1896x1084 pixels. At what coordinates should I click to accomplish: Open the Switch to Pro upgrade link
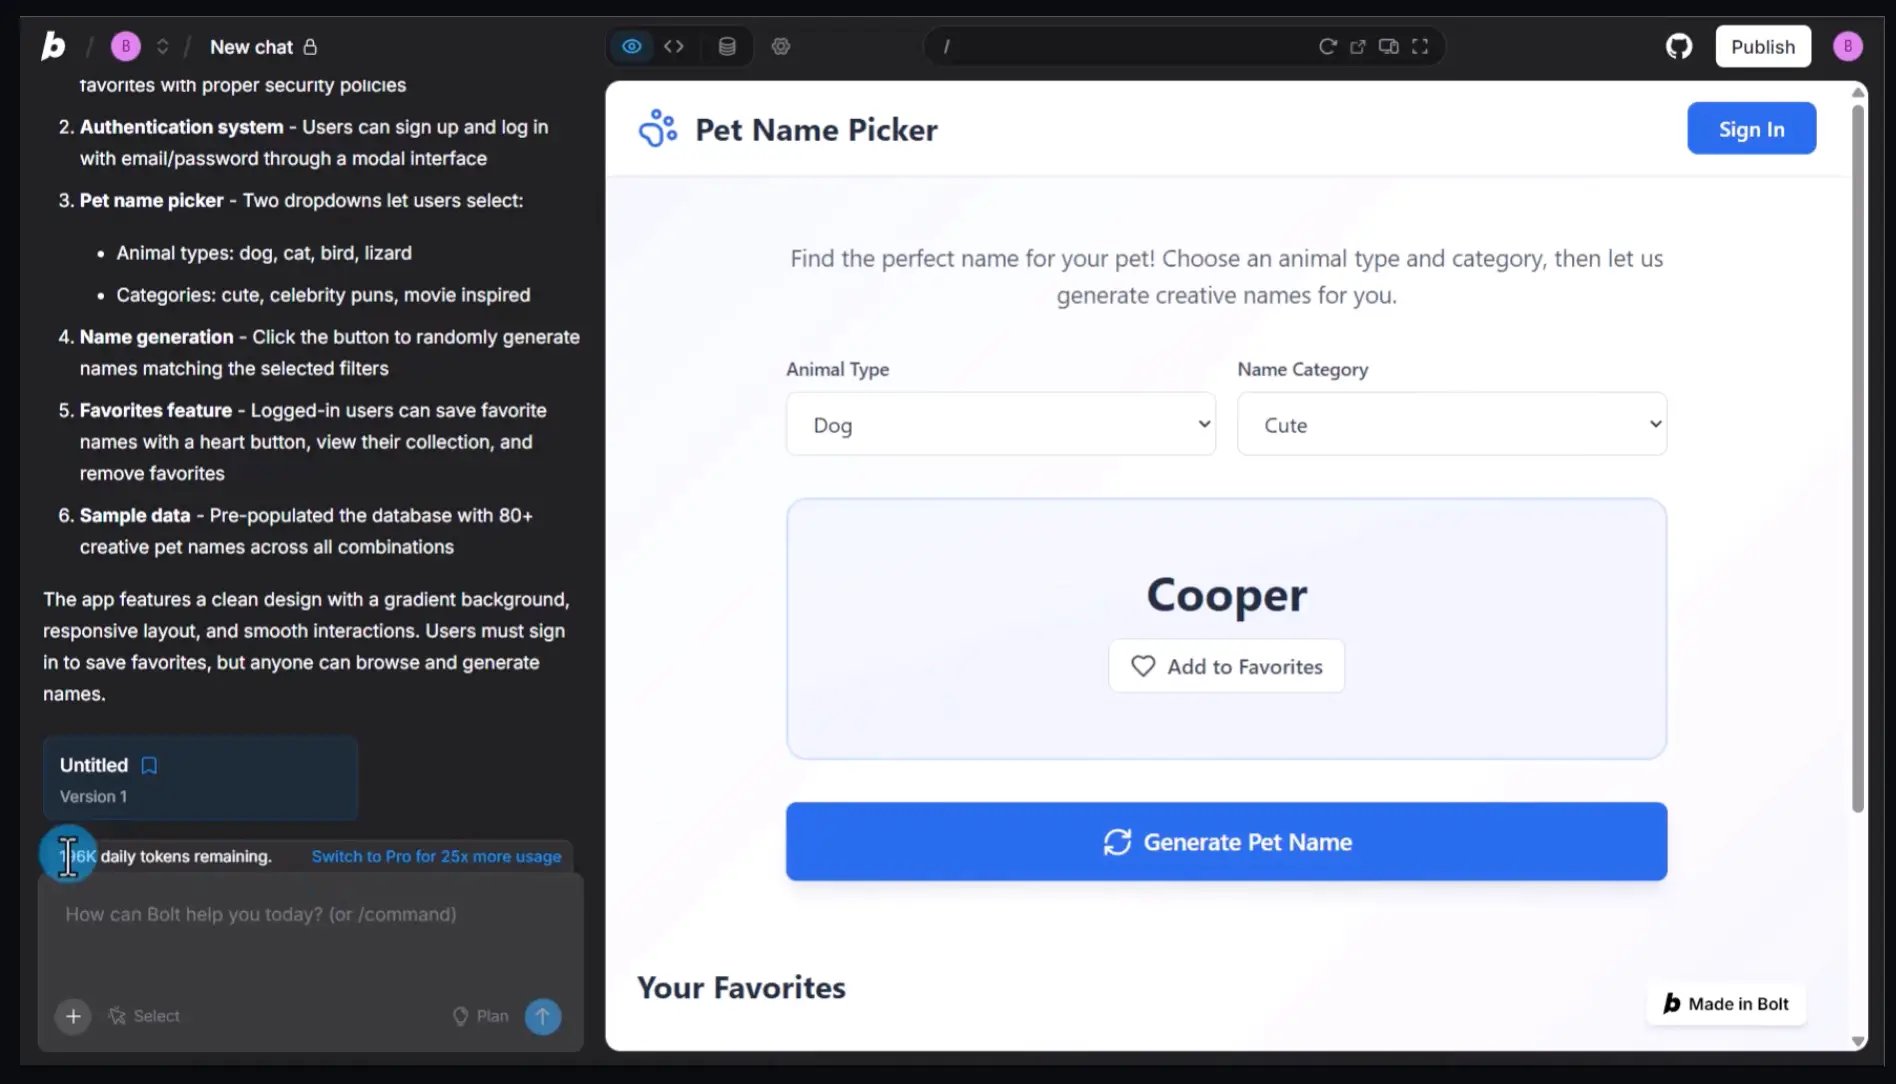click(x=435, y=856)
